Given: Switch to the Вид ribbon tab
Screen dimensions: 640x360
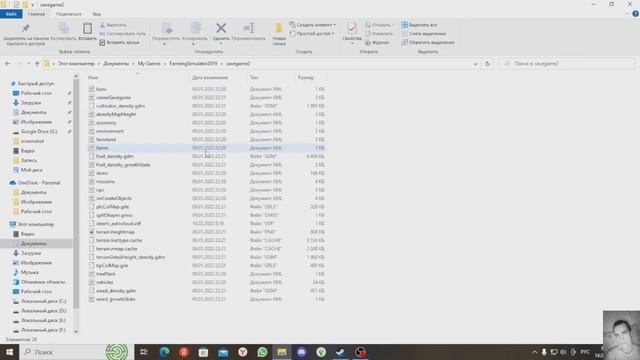Looking at the screenshot, I should point(96,14).
